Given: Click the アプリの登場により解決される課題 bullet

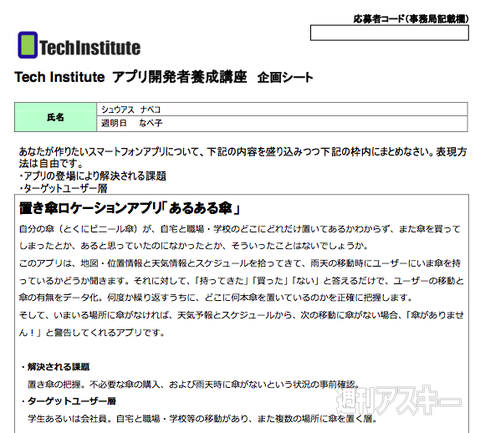Looking at the screenshot, I should coord(92,176).
